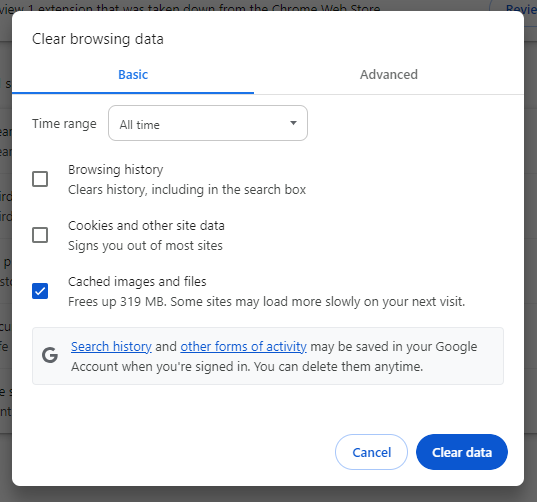Open the Search history link
The width and height of the screenshot is (537, 502).
111,347
